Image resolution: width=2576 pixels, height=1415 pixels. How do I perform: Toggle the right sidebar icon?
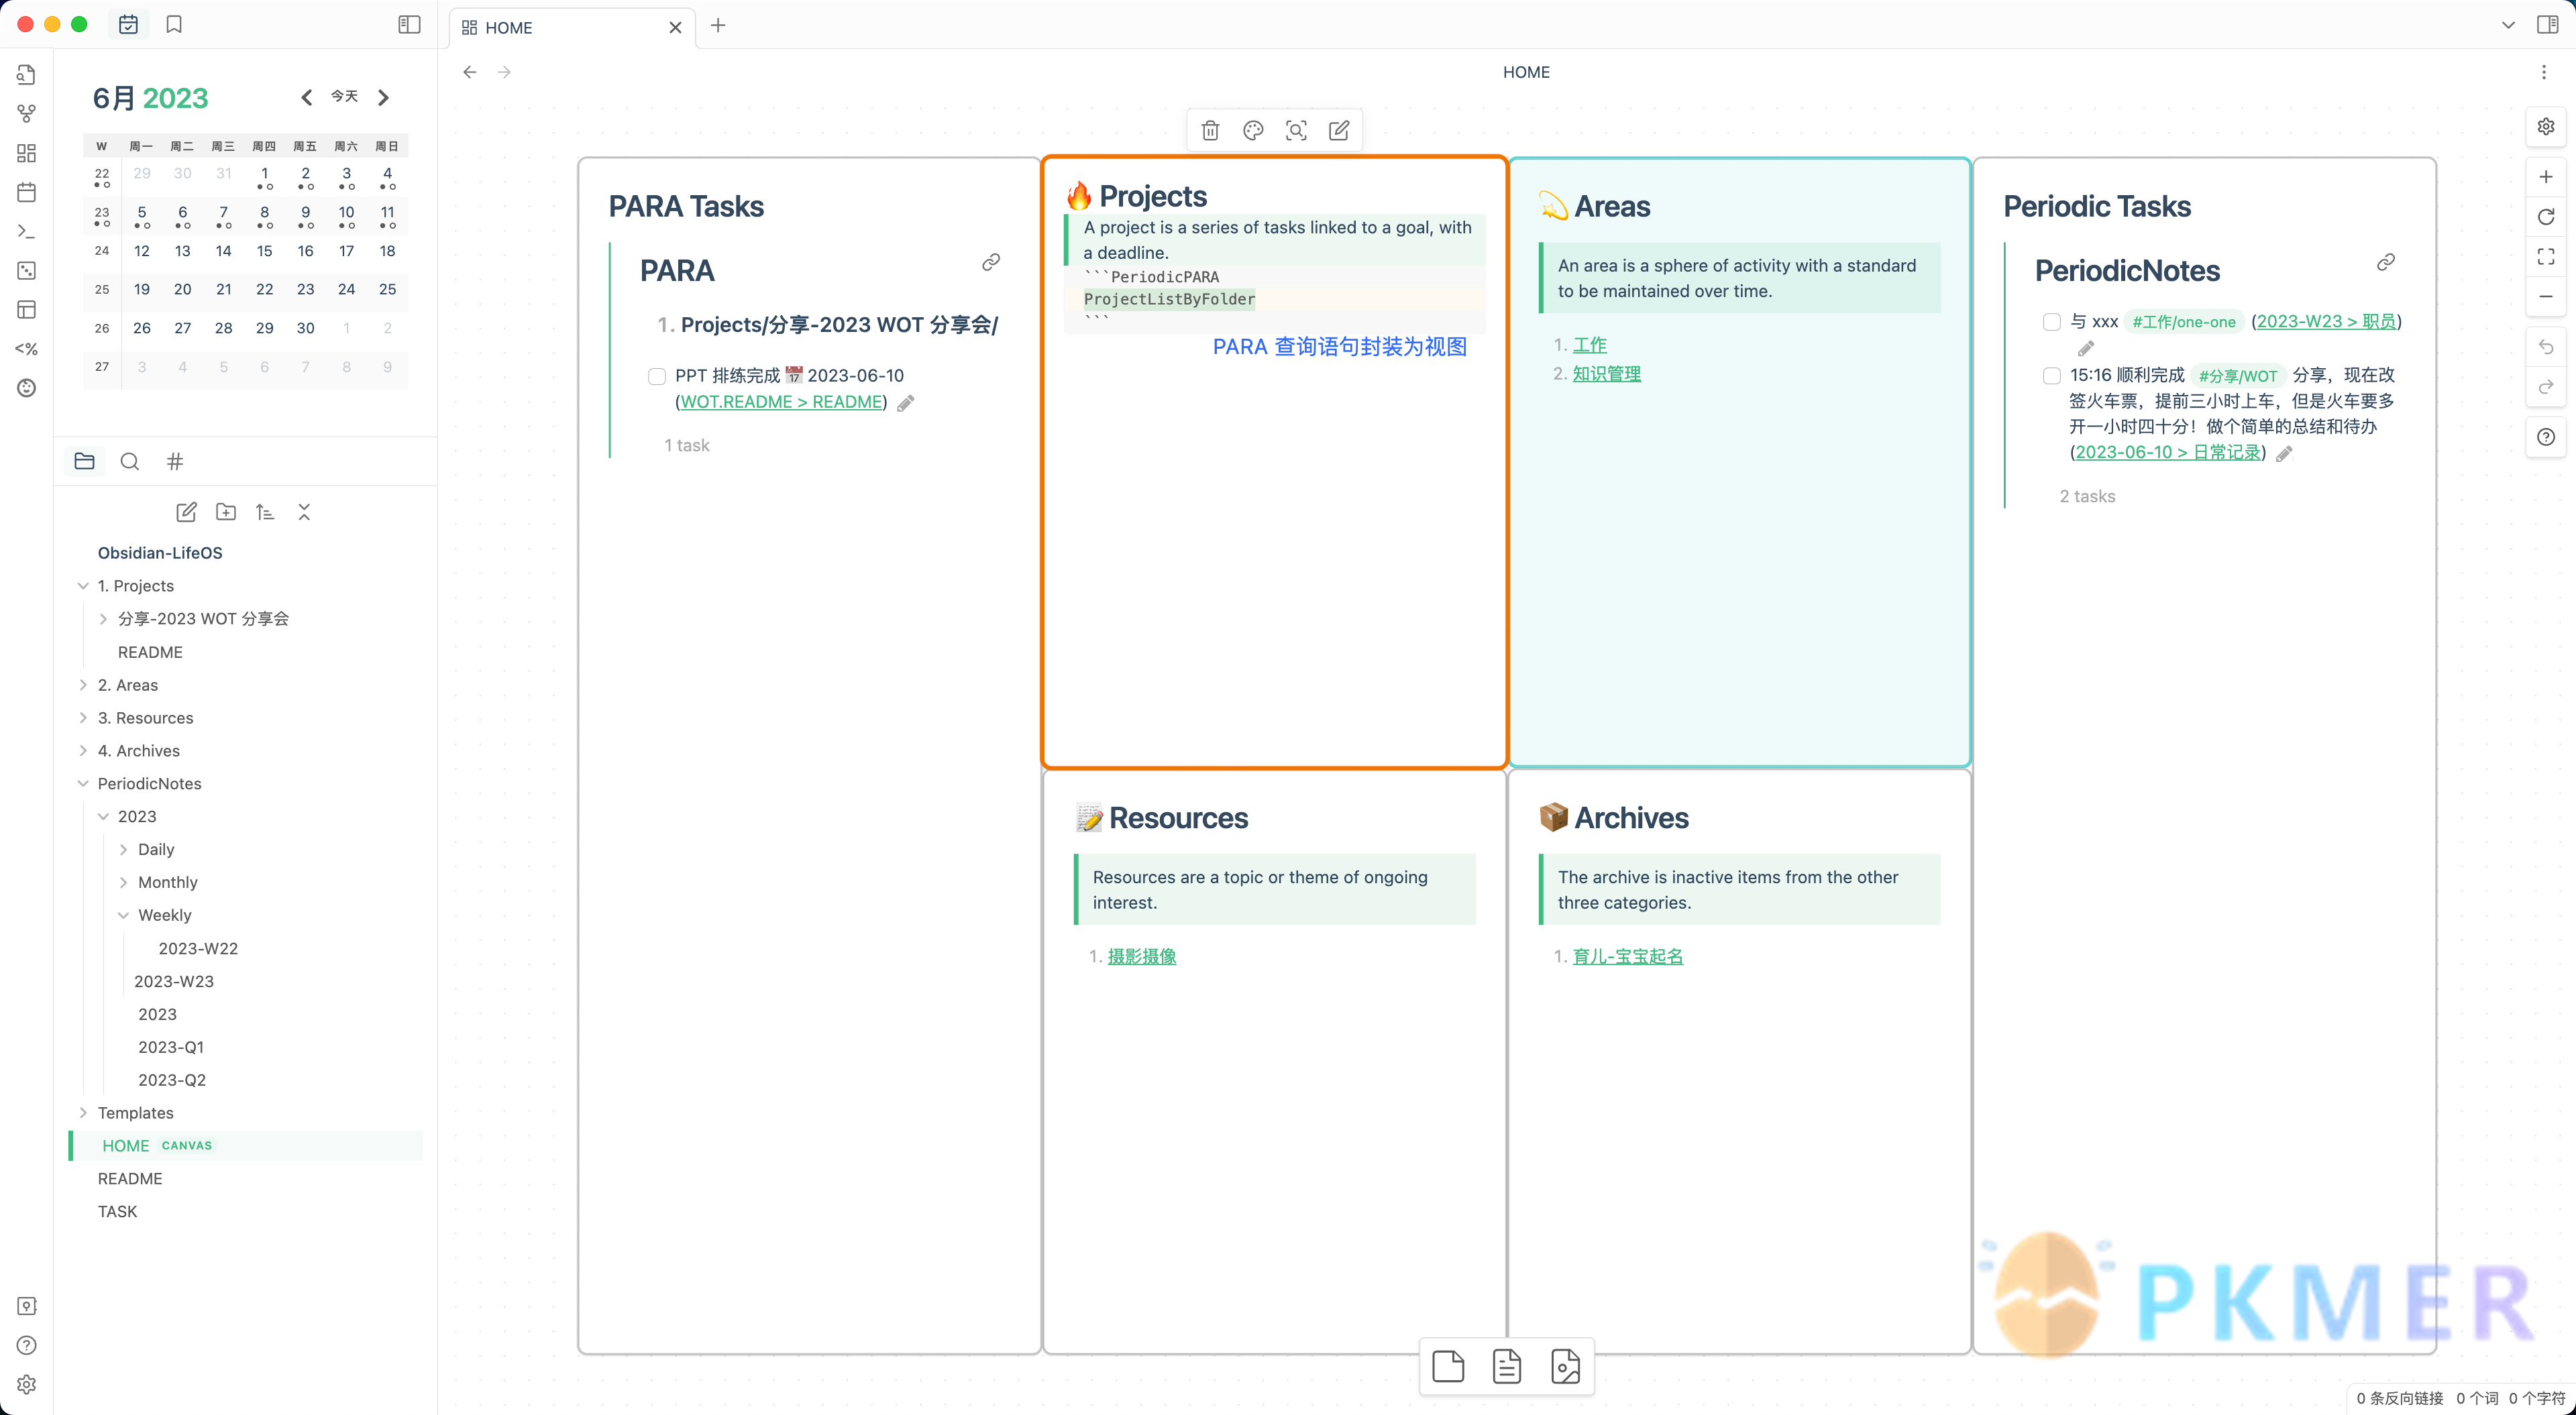tap(2548, 25)
